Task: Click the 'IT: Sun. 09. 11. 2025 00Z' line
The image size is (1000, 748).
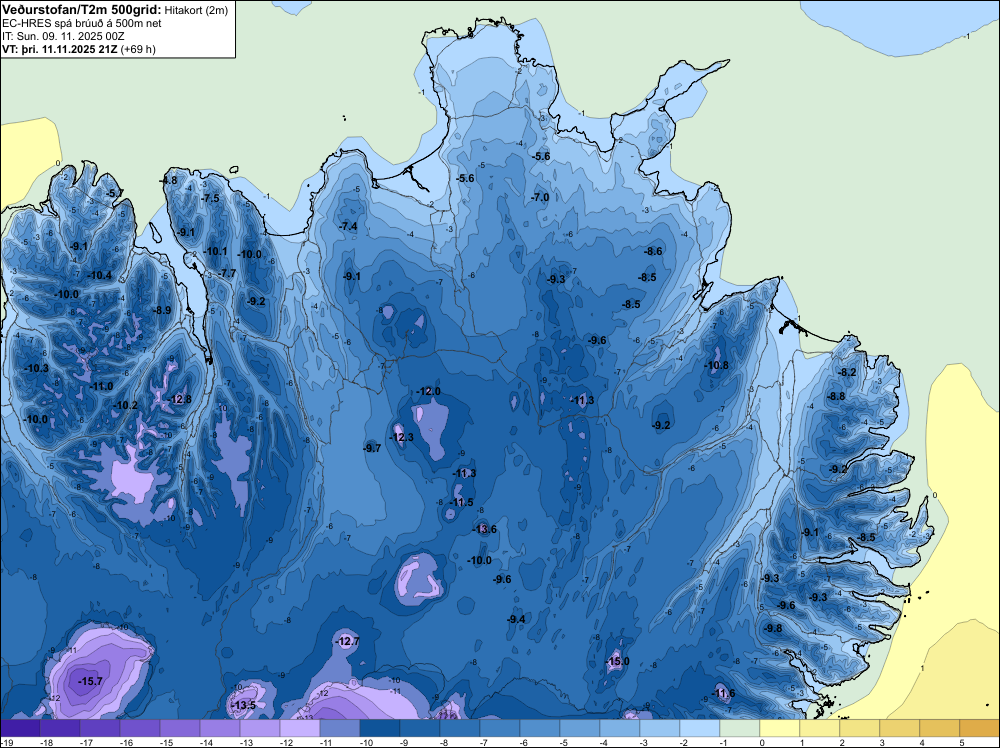Action: 63,36
